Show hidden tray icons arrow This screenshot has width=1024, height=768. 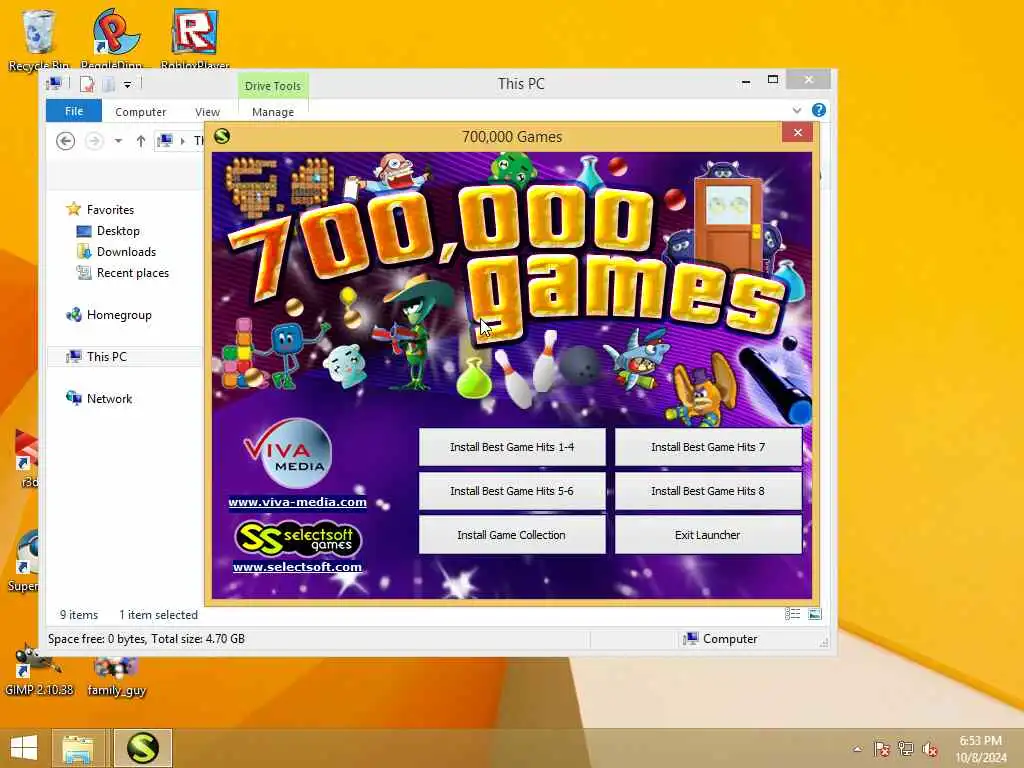[x=857, y=749]
